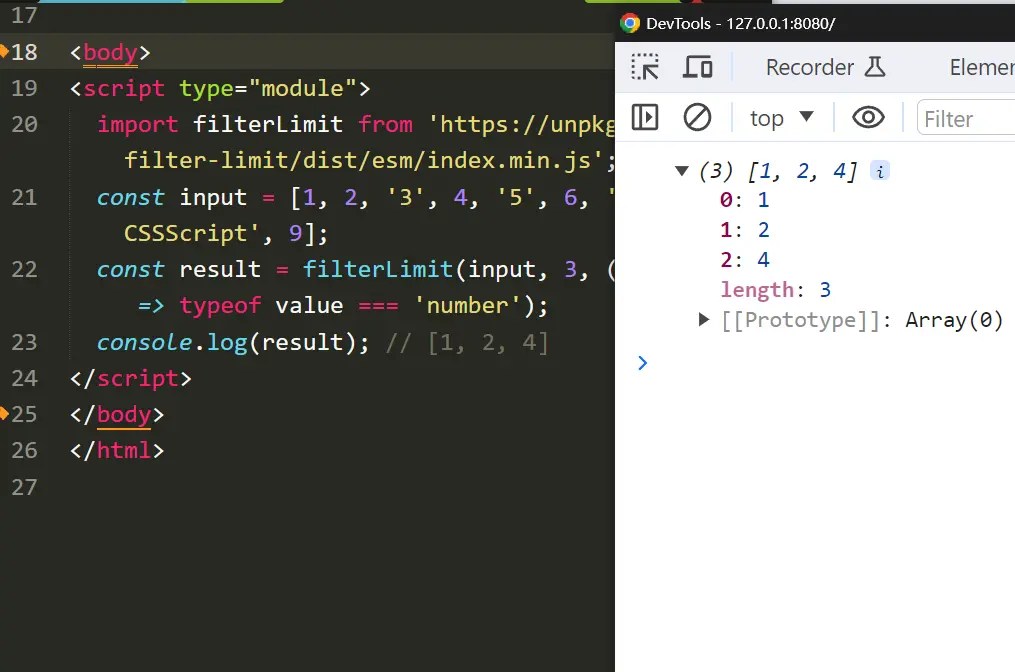Screen dimensions: 1015x672
Task: Select the '0: 1' array entry
Action: pos(744,200)
